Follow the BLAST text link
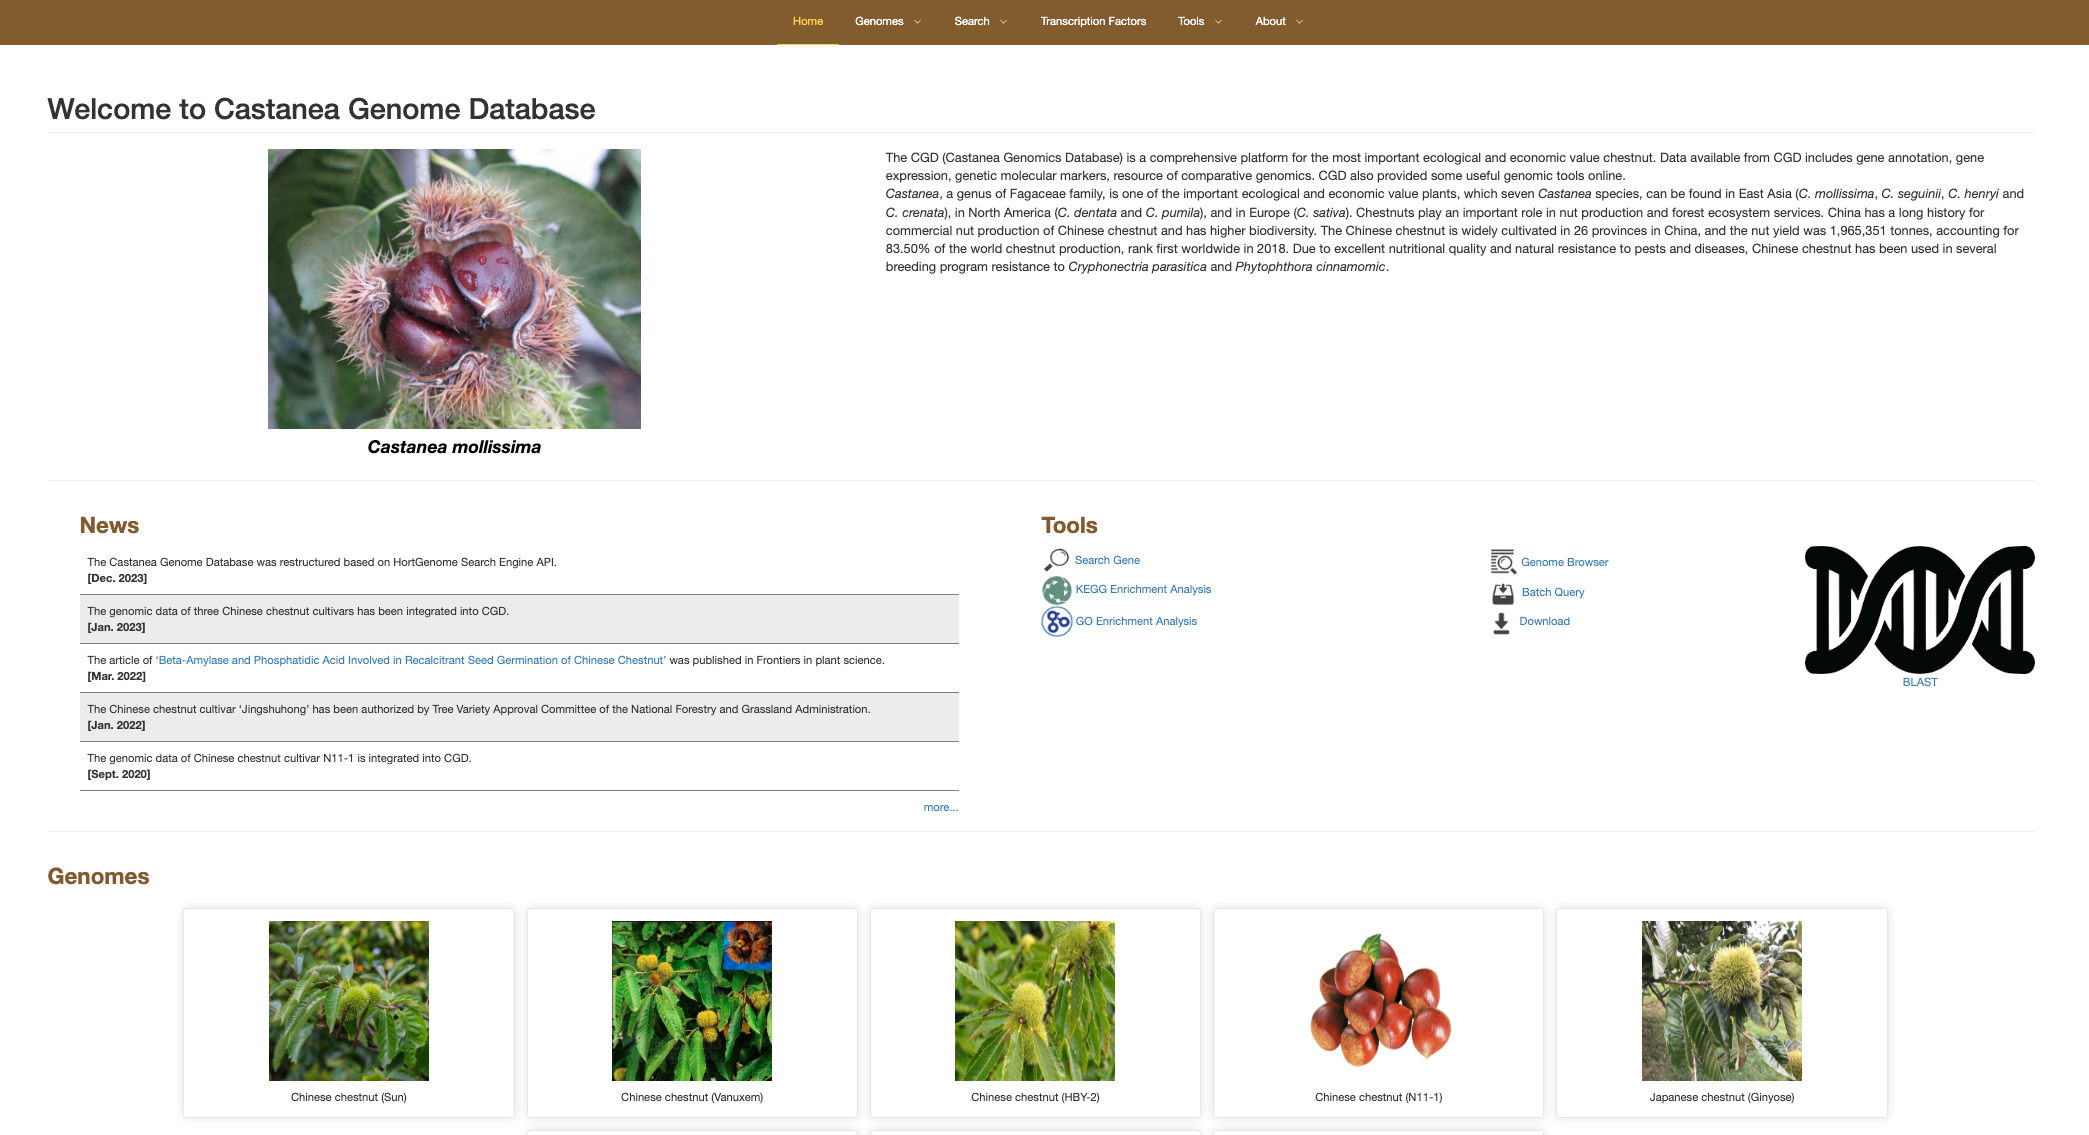This screenshot has width=2089, height=1135. coord(1920,683)
